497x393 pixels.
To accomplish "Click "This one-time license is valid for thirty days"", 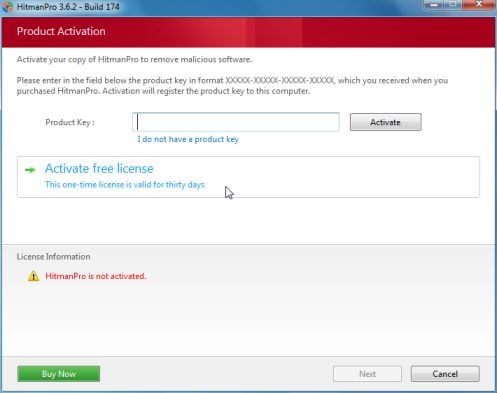I will click(125, 185).
